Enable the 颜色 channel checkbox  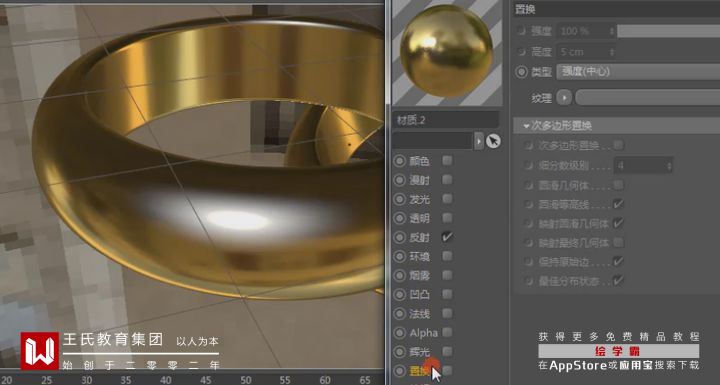point(447,160)
